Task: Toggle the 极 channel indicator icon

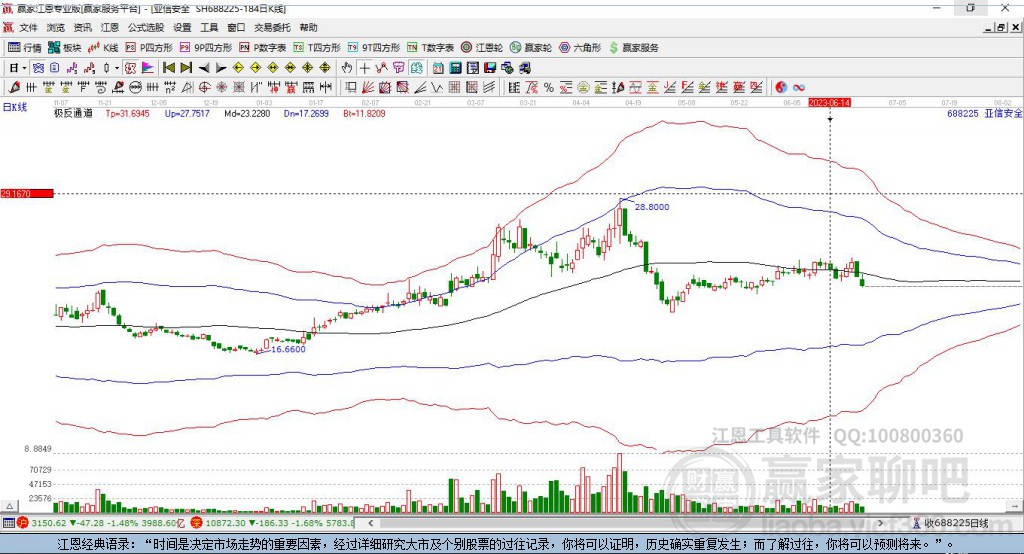Action: point(131,68)
